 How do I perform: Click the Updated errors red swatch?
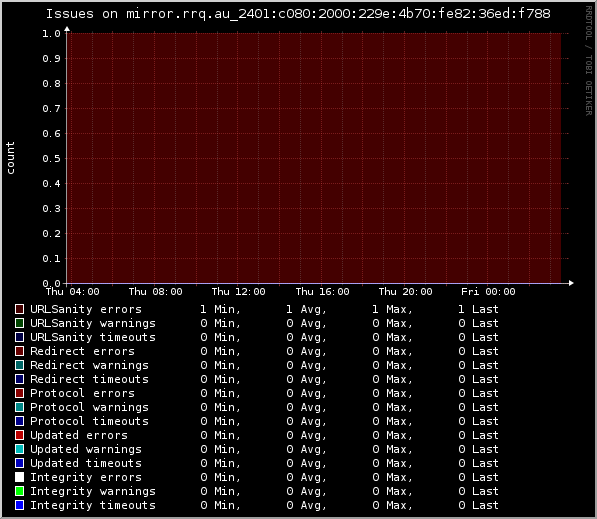coord(19,435)
